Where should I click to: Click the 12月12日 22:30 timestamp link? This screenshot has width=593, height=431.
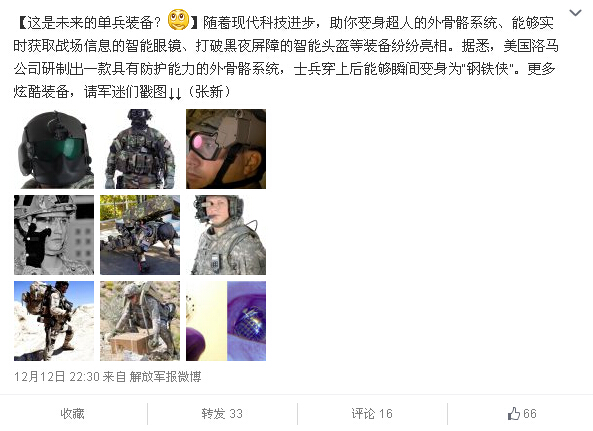tap(57, 377)
